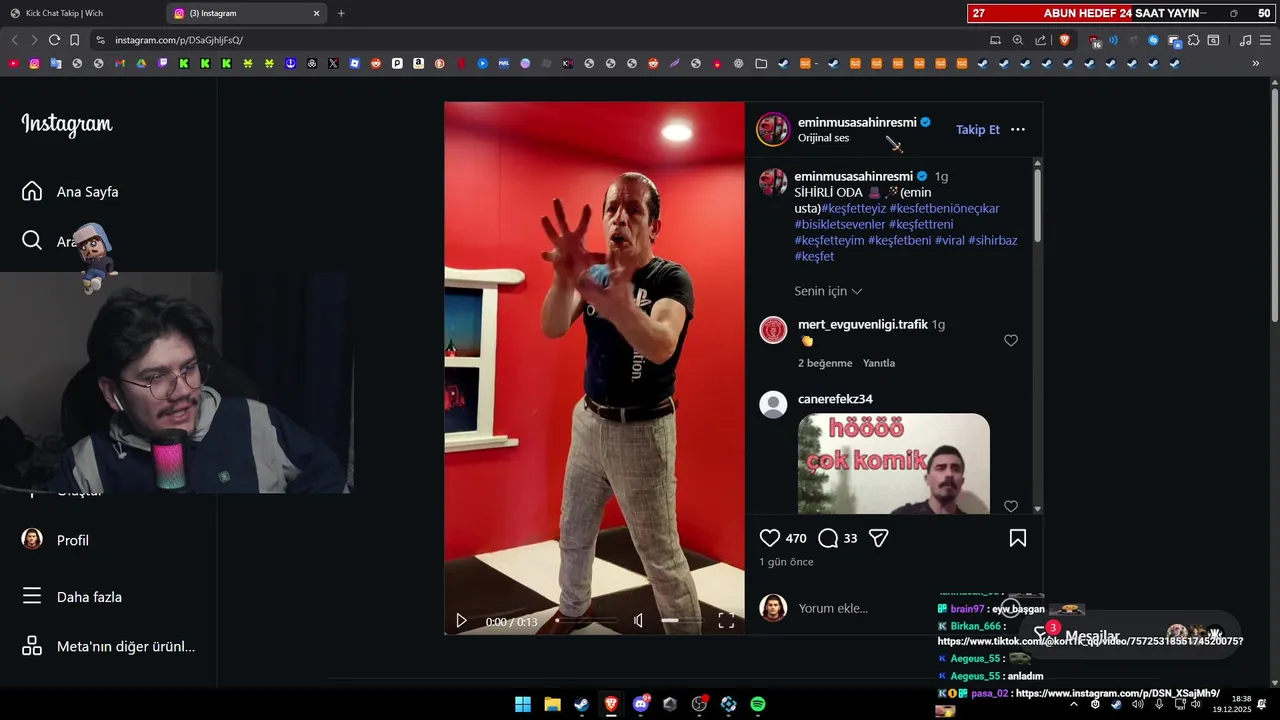Go back in browser history

(14, 40)
